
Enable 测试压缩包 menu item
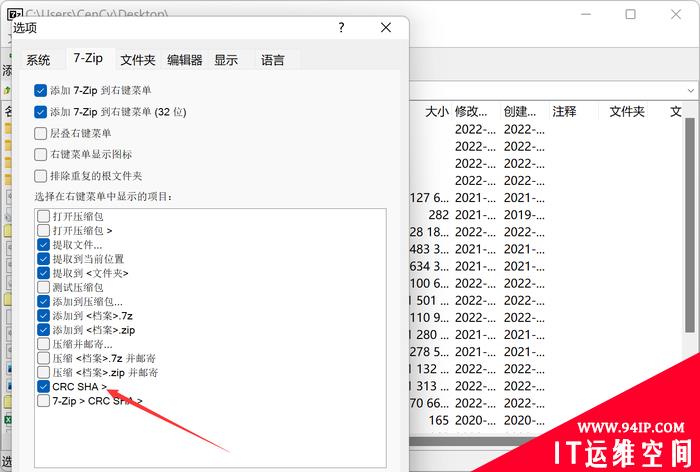(x=43, y=288)
